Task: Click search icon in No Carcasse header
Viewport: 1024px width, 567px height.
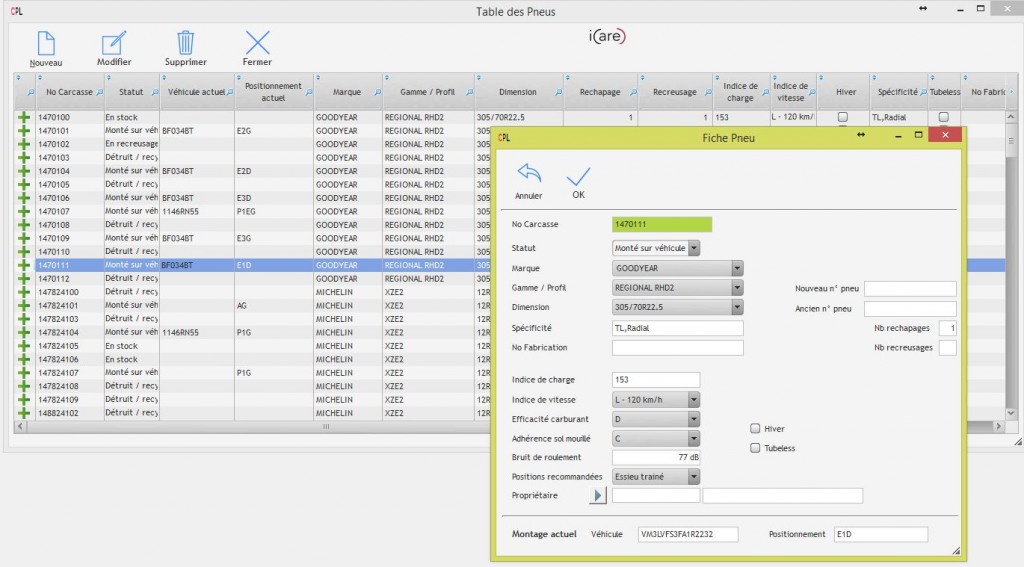Action: tap(100, 93)
